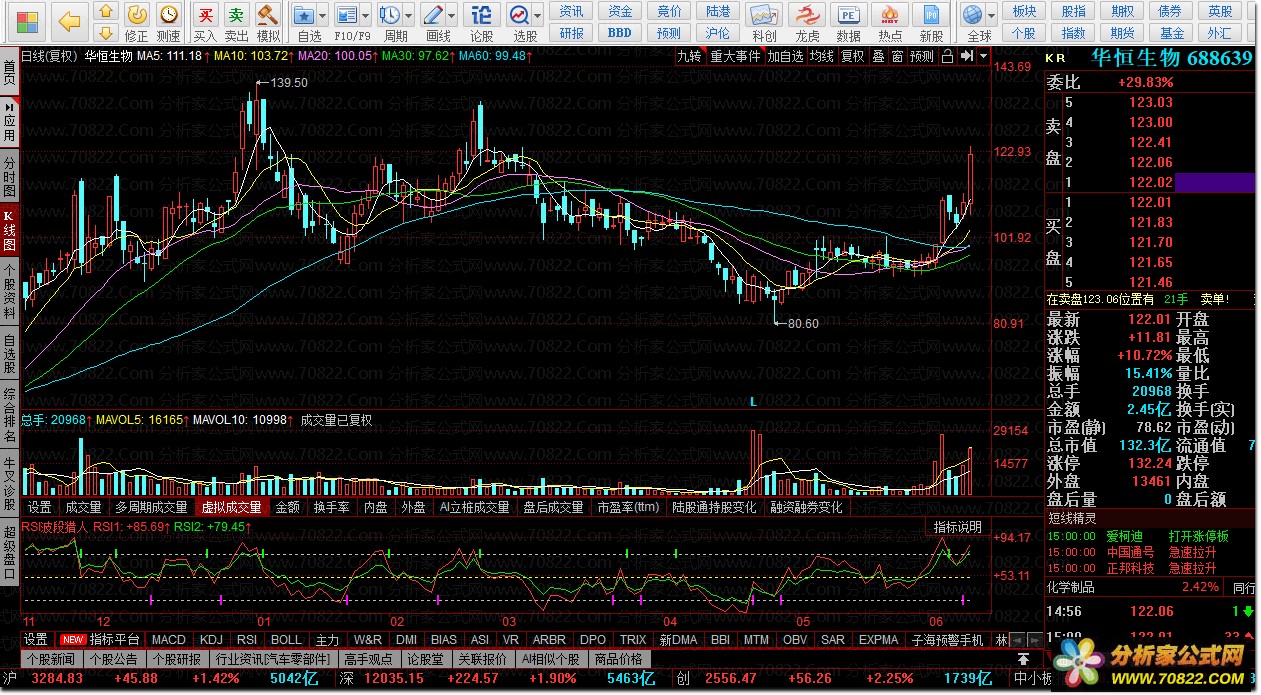The image size is (1261, 695).
Task: Click the green down arrow beside 122.06
Action: point(1249,611)
